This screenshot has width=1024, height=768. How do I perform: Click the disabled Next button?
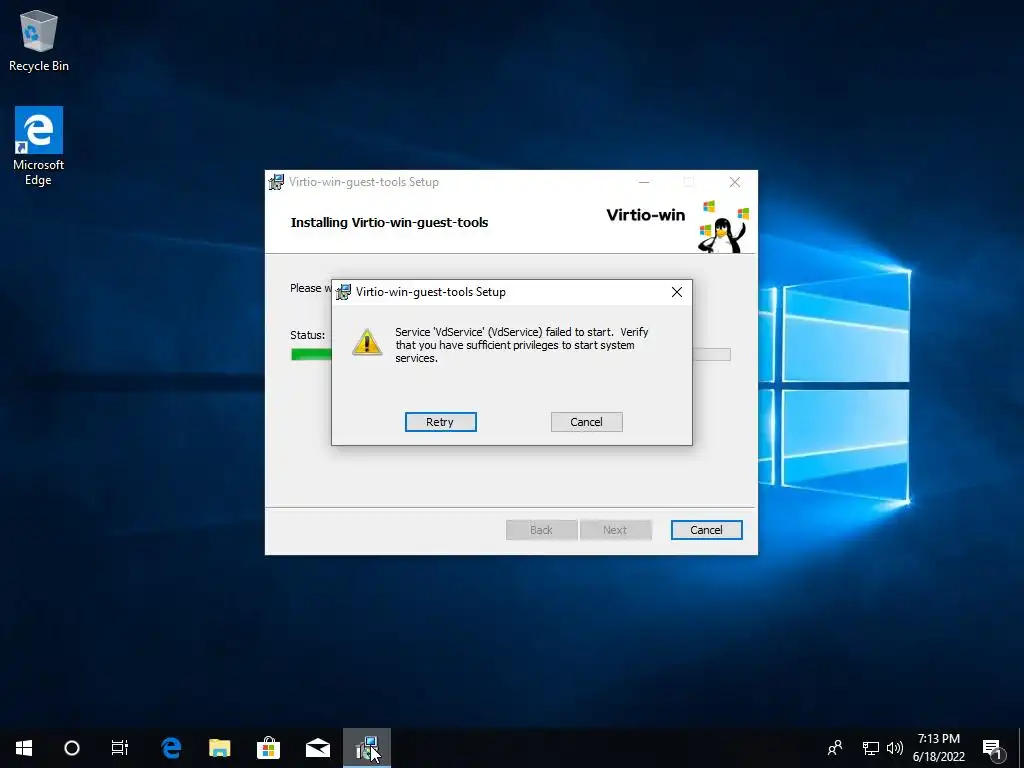(615, 530)
